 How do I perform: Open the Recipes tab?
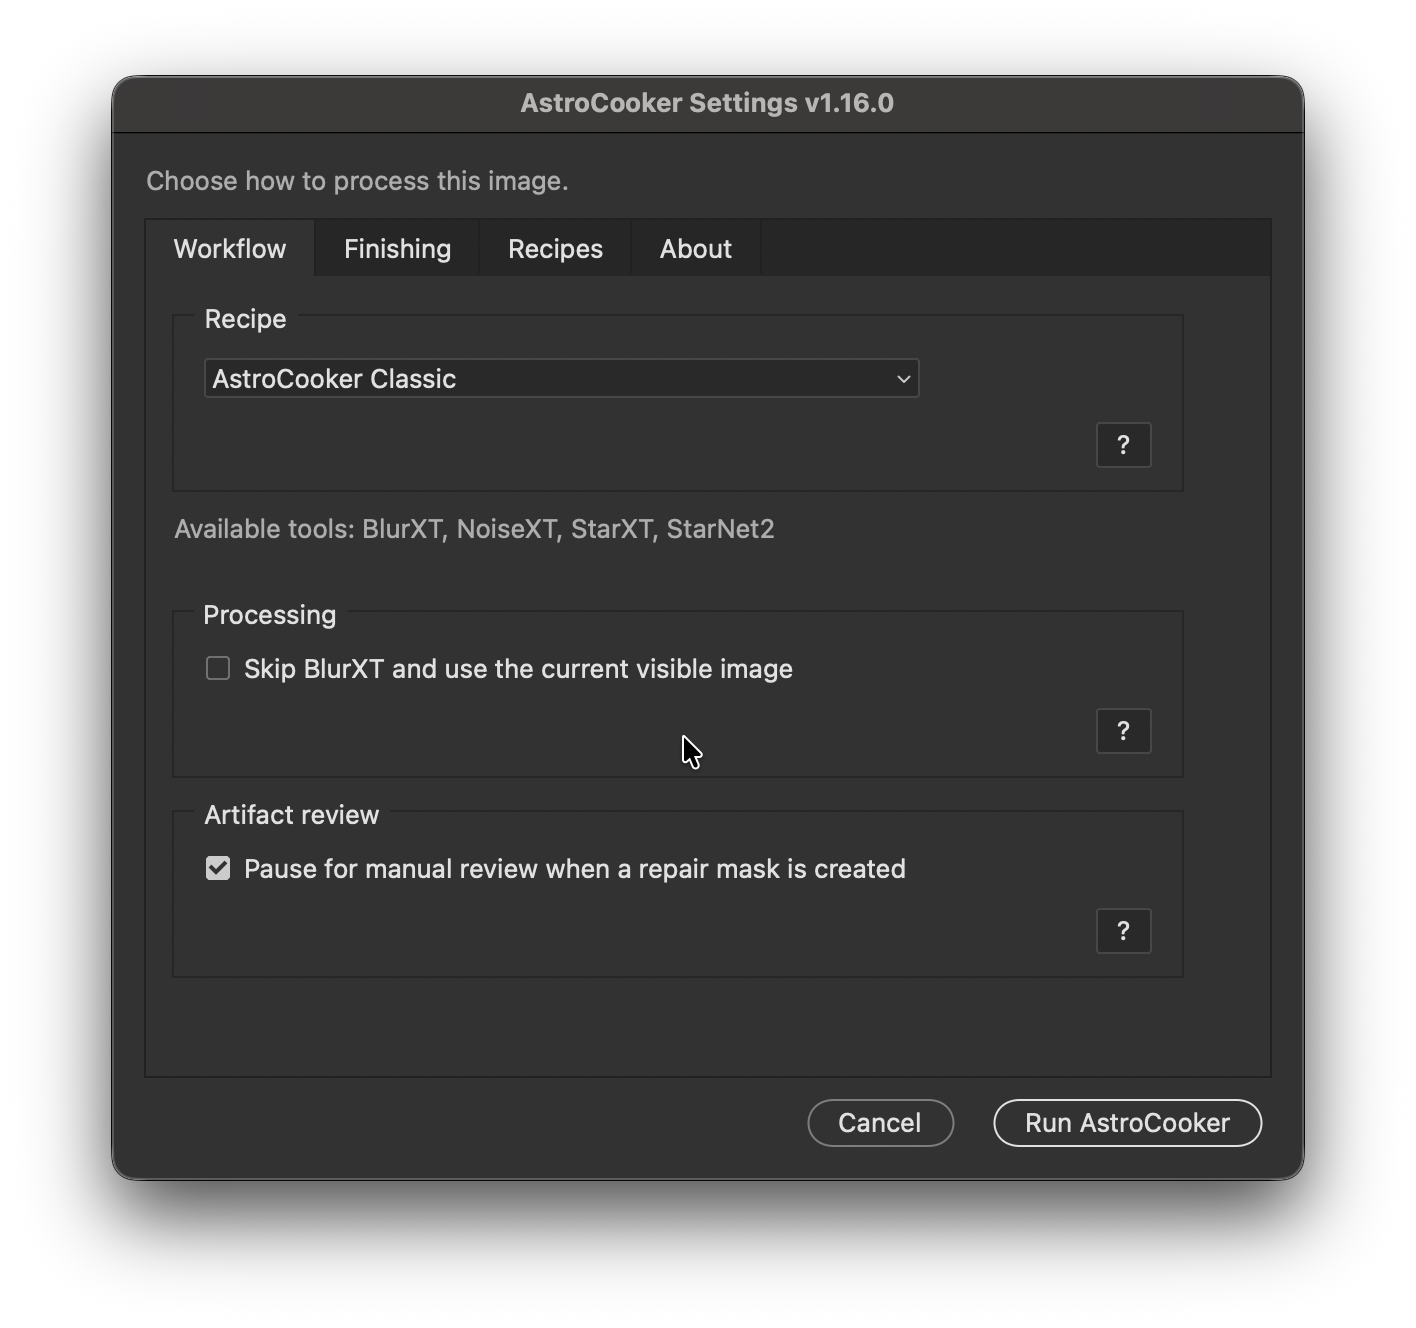click(555, 249)
